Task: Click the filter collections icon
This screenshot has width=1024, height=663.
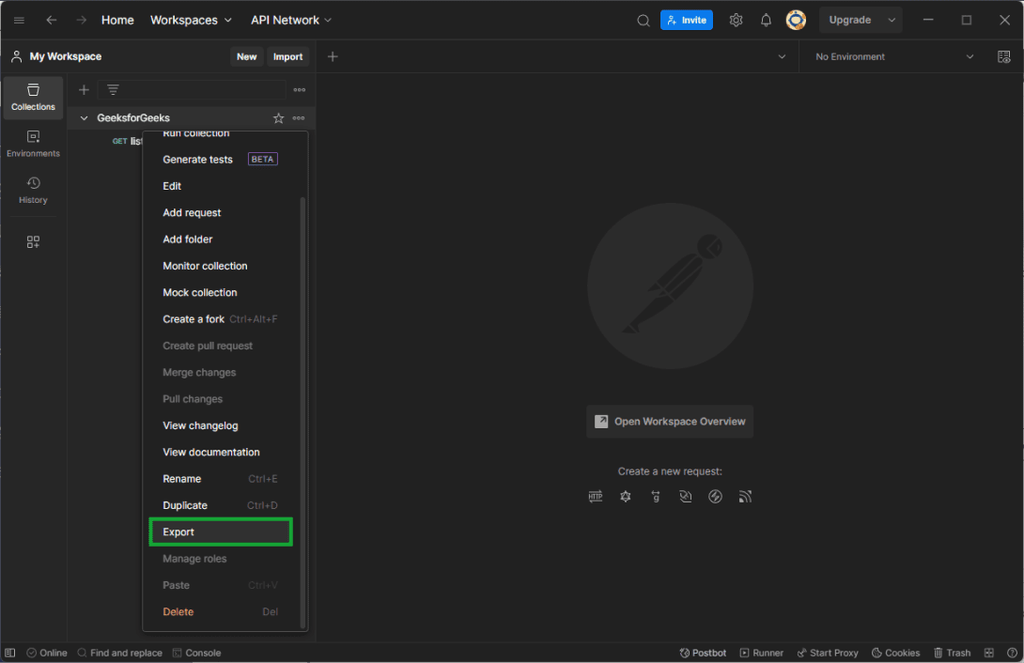Action: click(x=113, y=90)
